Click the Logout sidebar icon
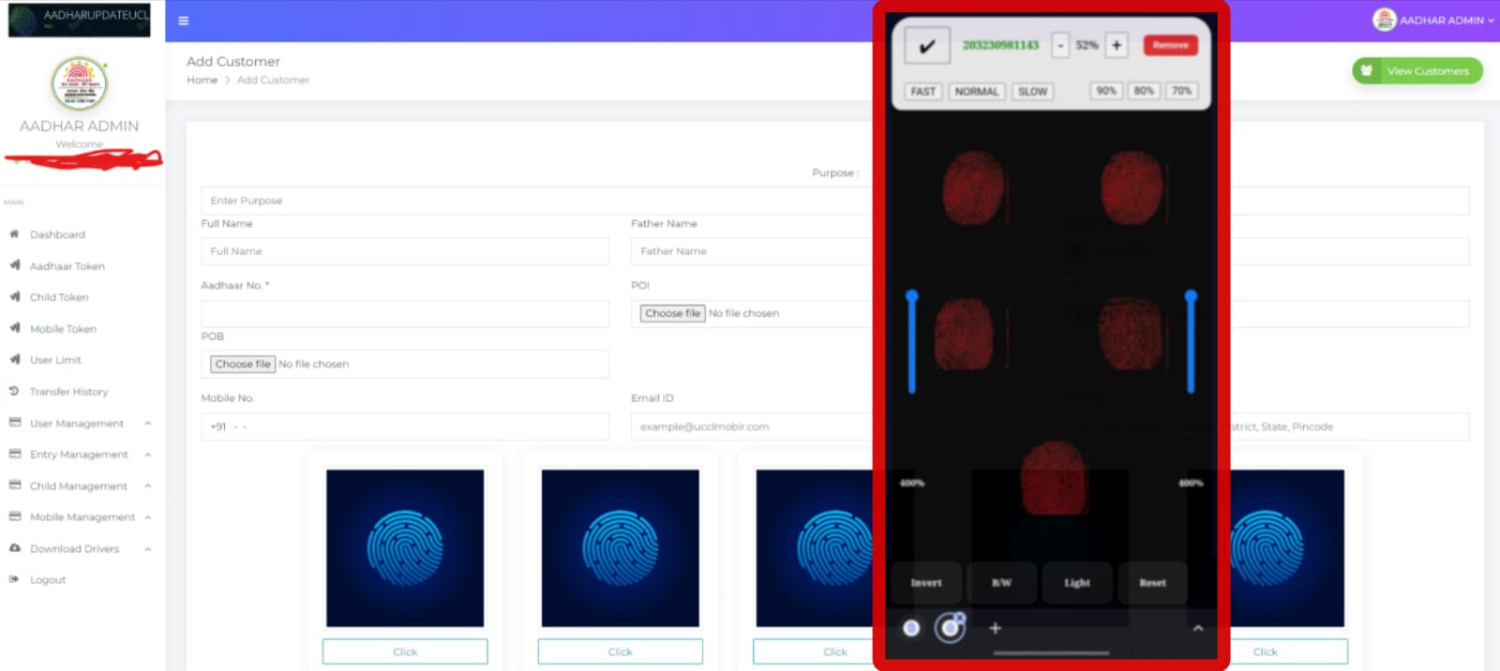The image size is (1500, 671). [14, 580]
